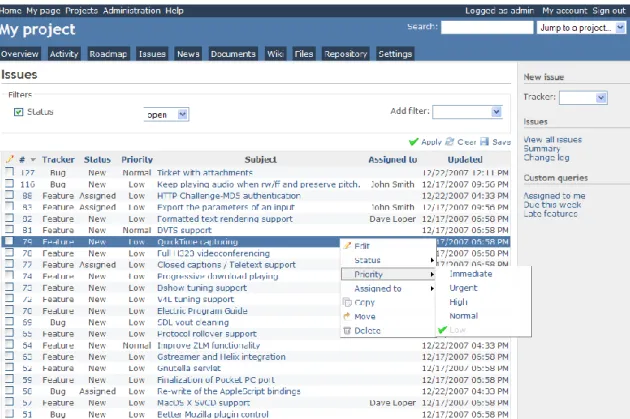Select checkbox of Gnutella servlet row
The image size is (630, 419).
[9, 368]
